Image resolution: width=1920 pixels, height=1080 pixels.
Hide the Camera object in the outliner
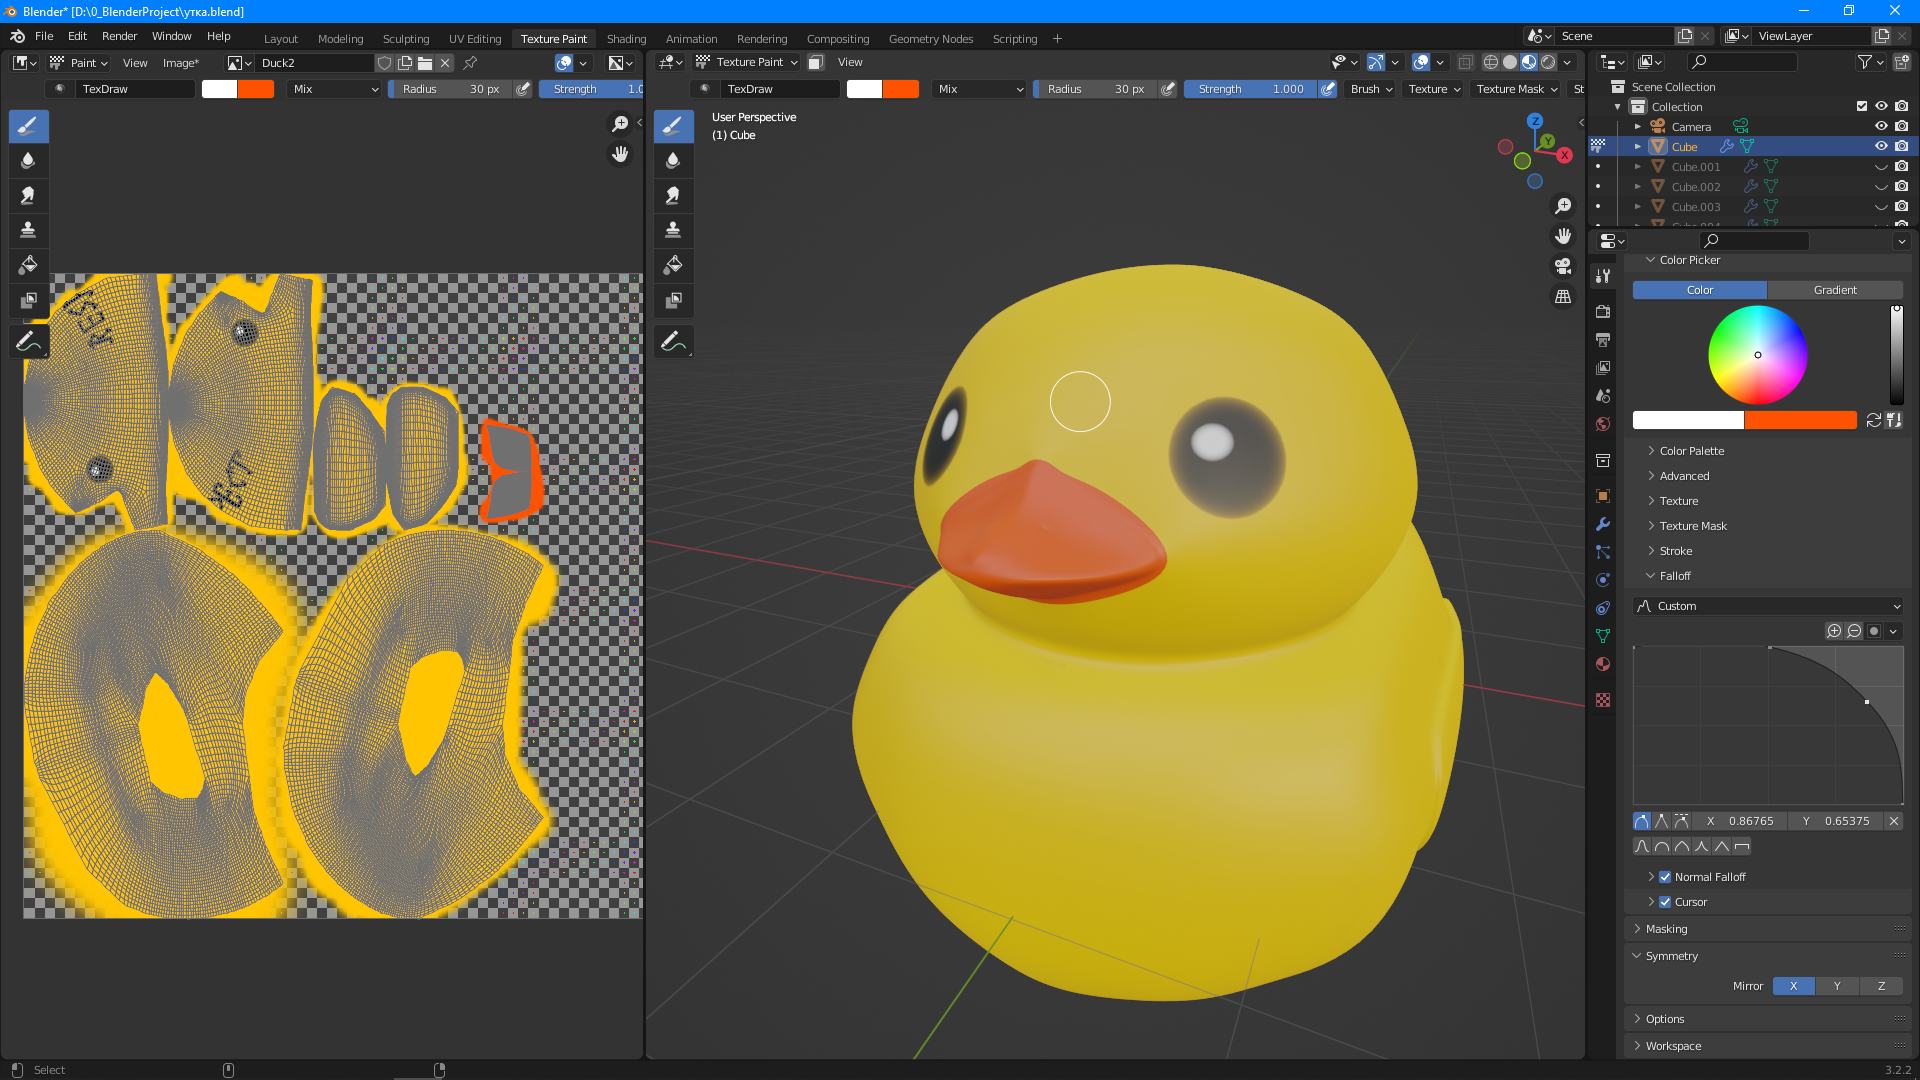(x=1881, y=127)
